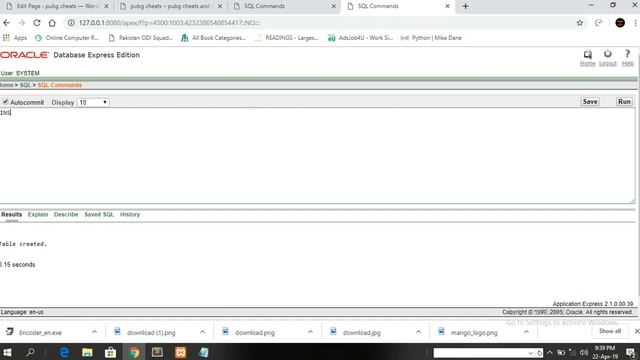
Task: Close the Edit Page pubg cheats tab
Action: point(106,6)
